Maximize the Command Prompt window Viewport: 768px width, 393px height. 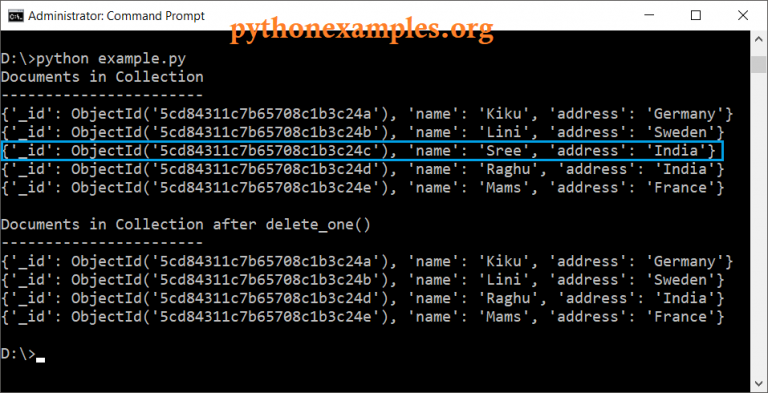(x=696, y=16)
